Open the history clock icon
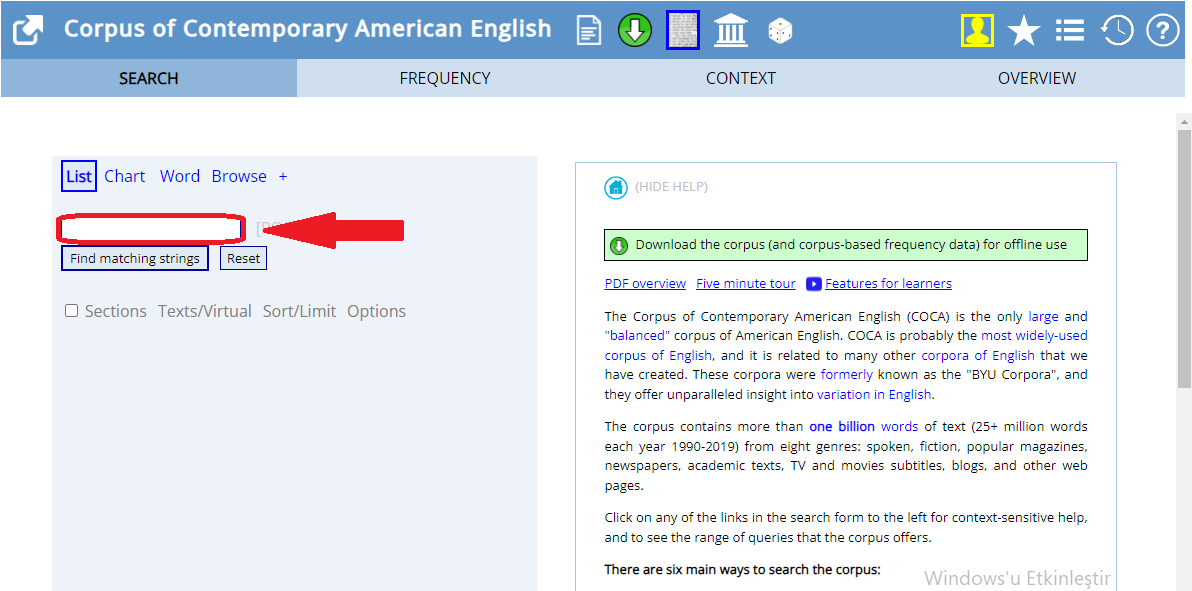The height and width of the screenshot is (591, 1192). point(1117,30)
